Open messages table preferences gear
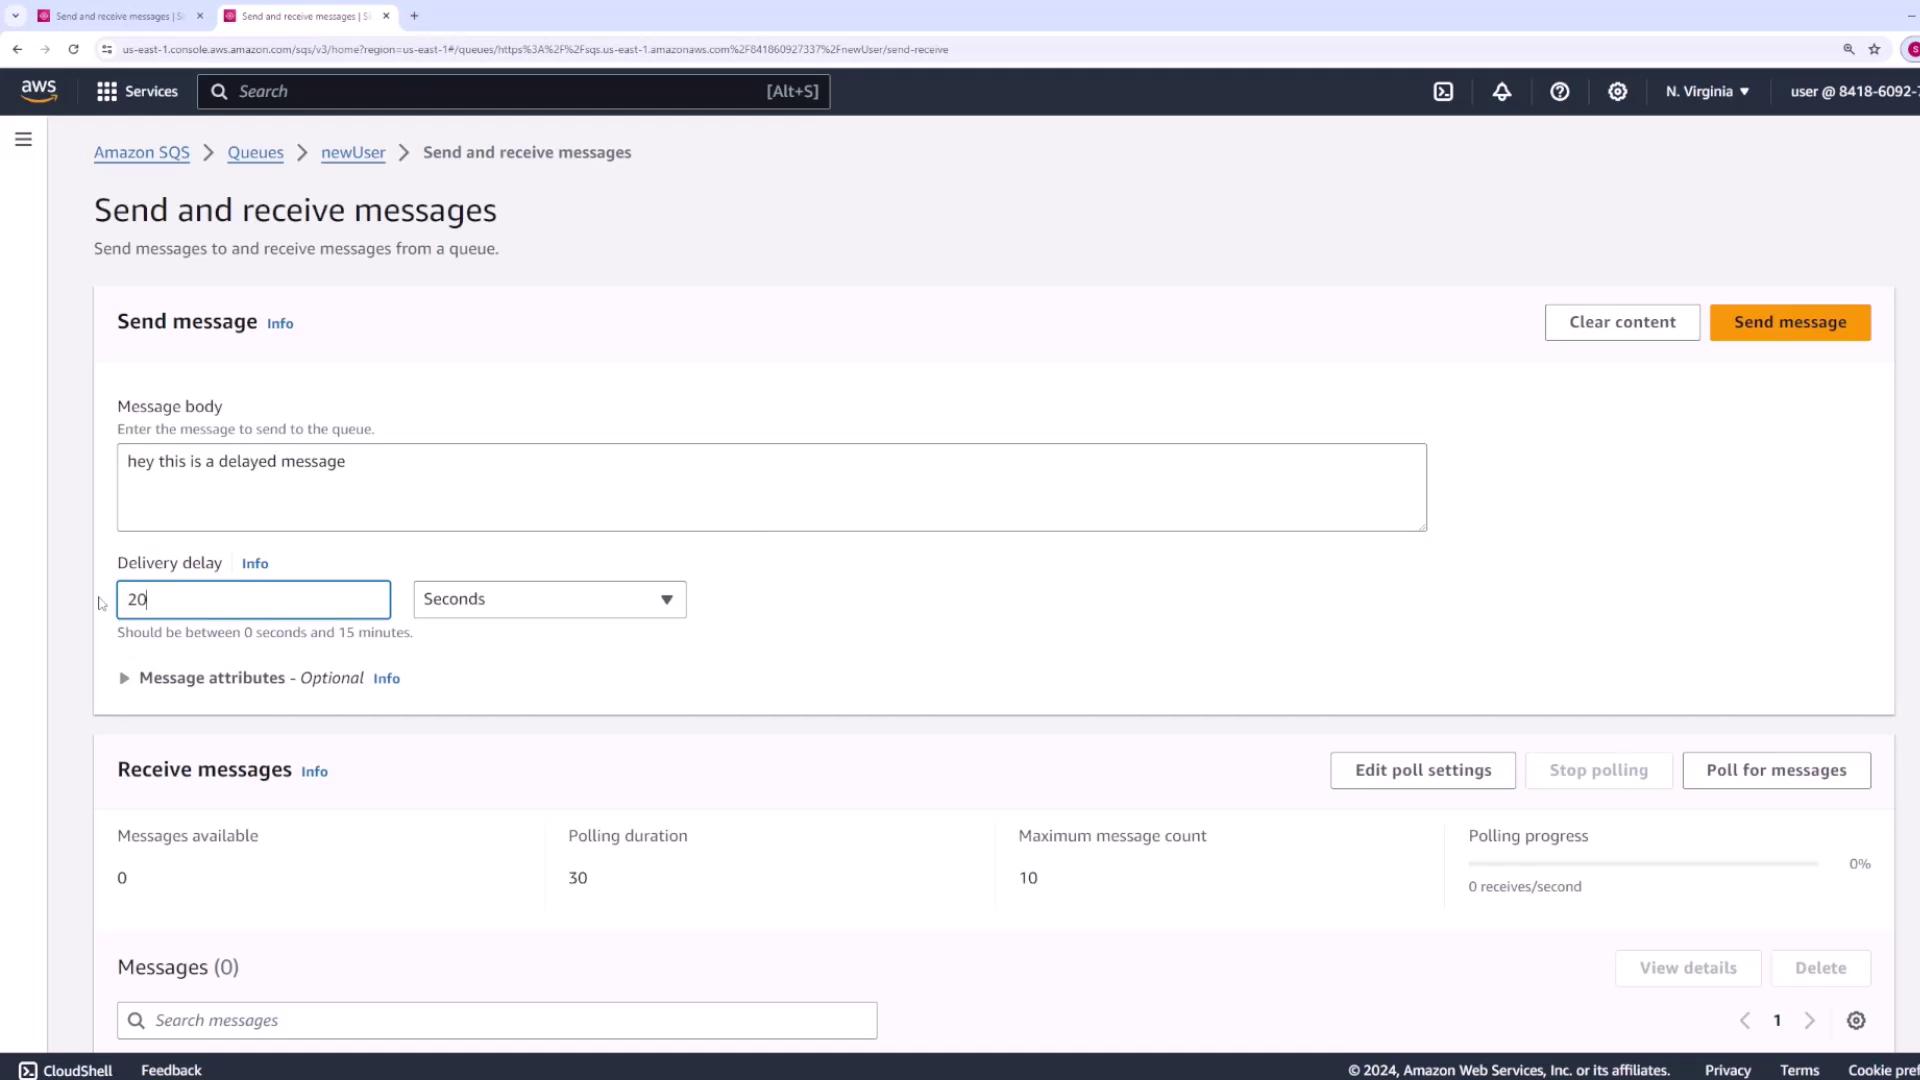1920x1080 pixels. tap(1856, 1020)
